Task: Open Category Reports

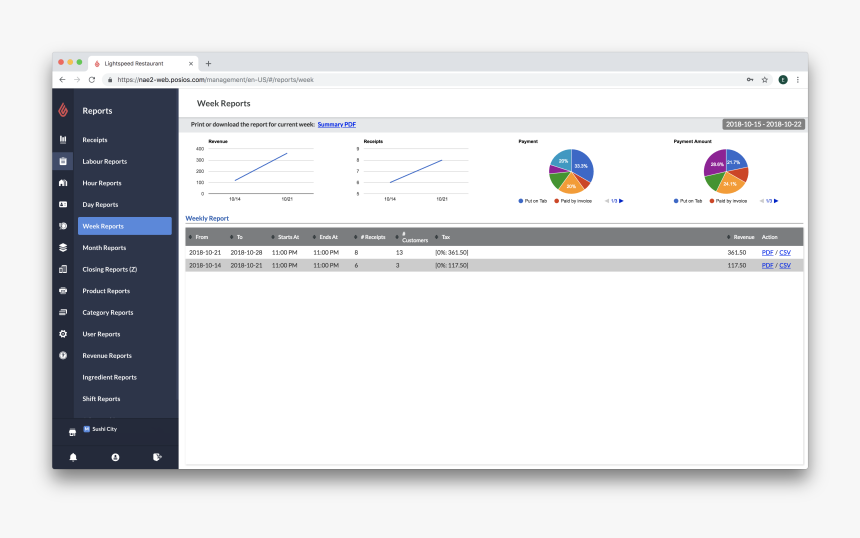Action: pos(108,313)
